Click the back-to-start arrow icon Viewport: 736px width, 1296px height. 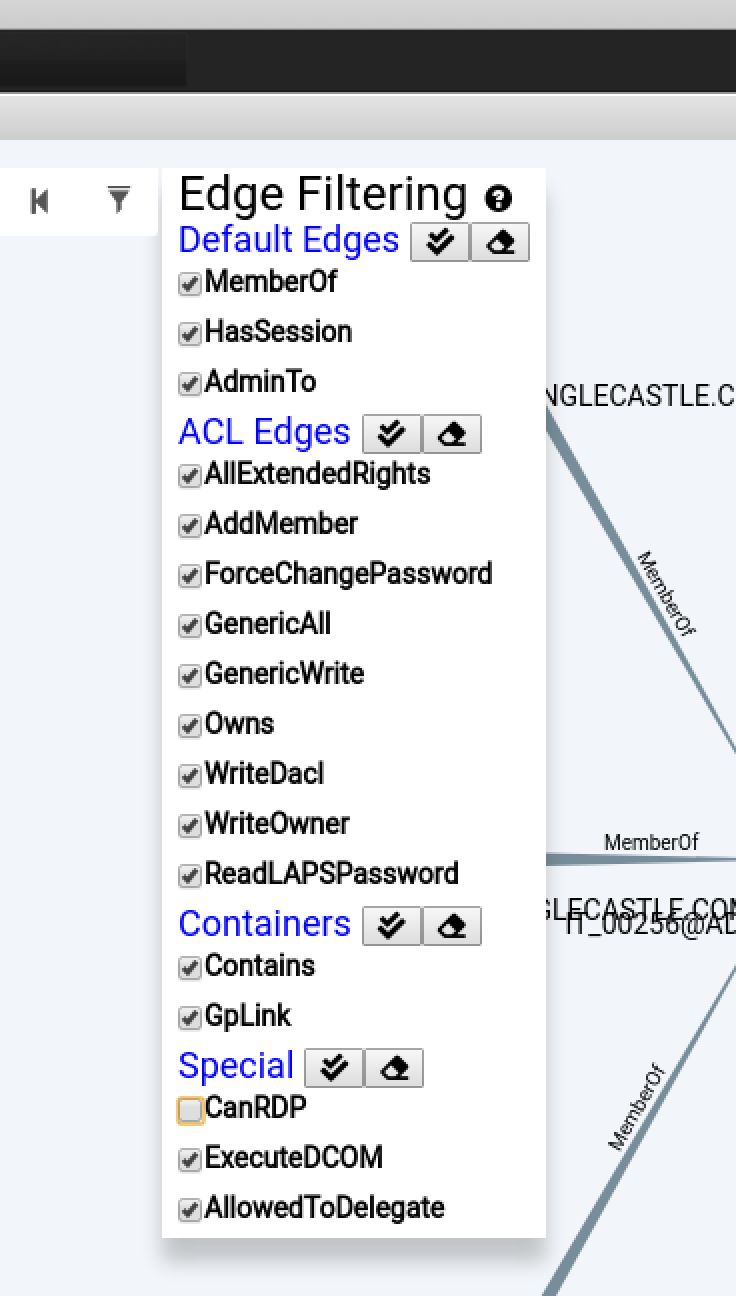[x=40, y=201]
